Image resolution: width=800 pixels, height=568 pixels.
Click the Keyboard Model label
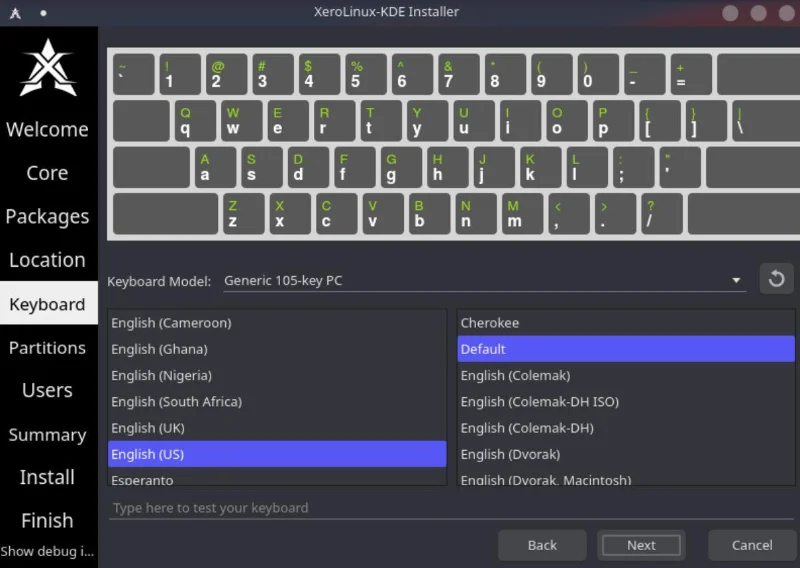(159, 281)
